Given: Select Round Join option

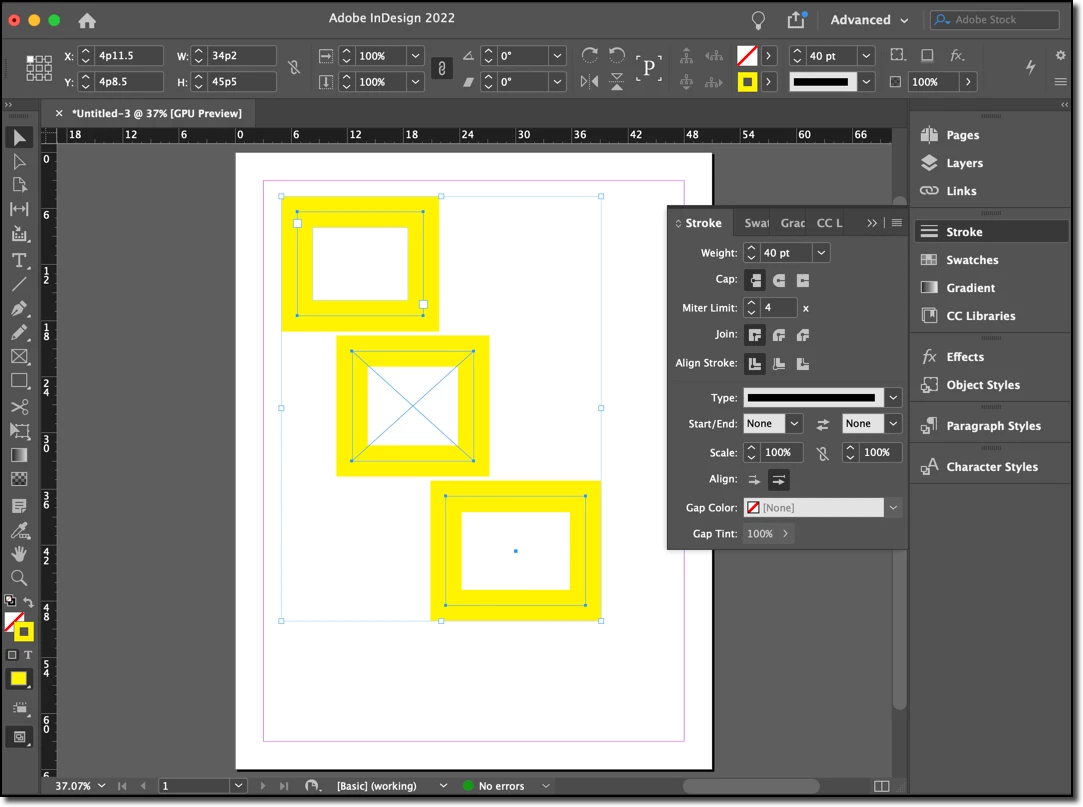Looking at the screenshot, I should [779, 335].
